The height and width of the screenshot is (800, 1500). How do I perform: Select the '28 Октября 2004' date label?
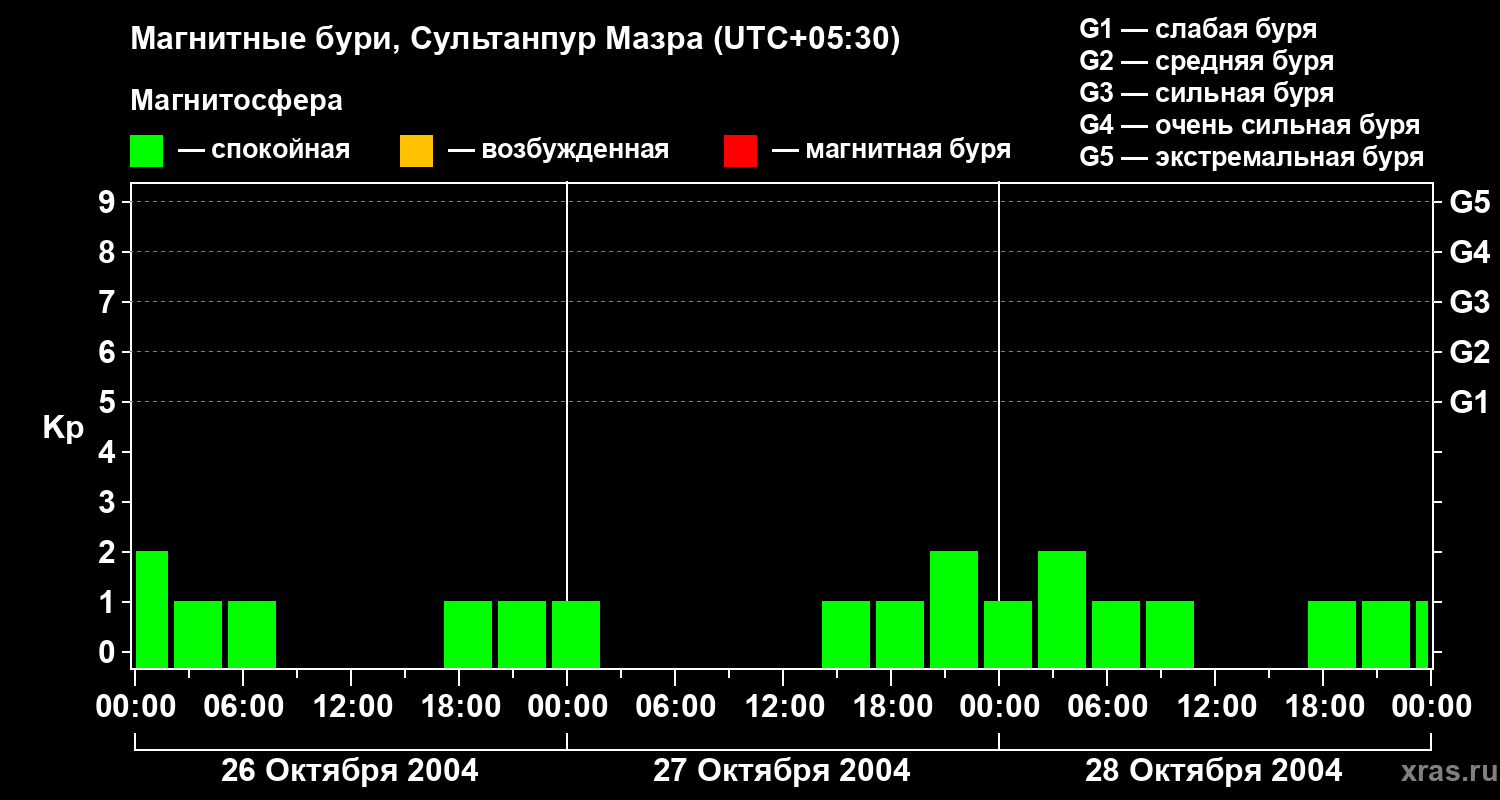1213,771
